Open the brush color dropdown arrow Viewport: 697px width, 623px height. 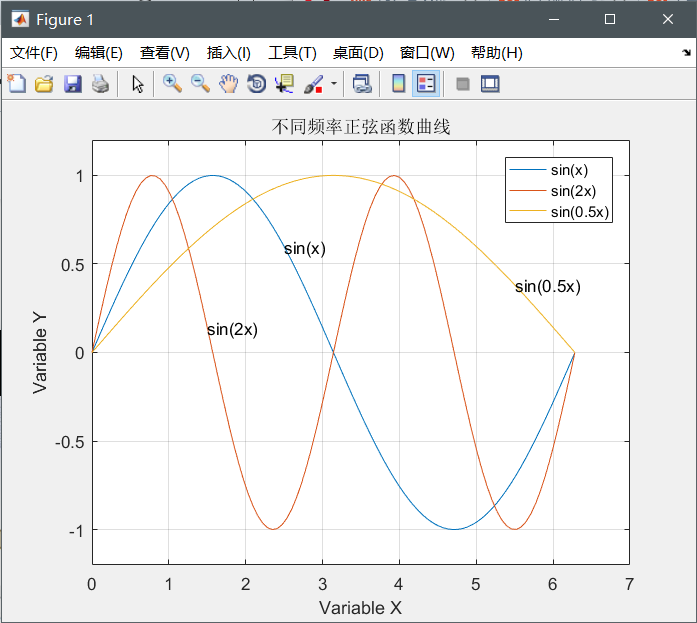[x=334, y=84]
